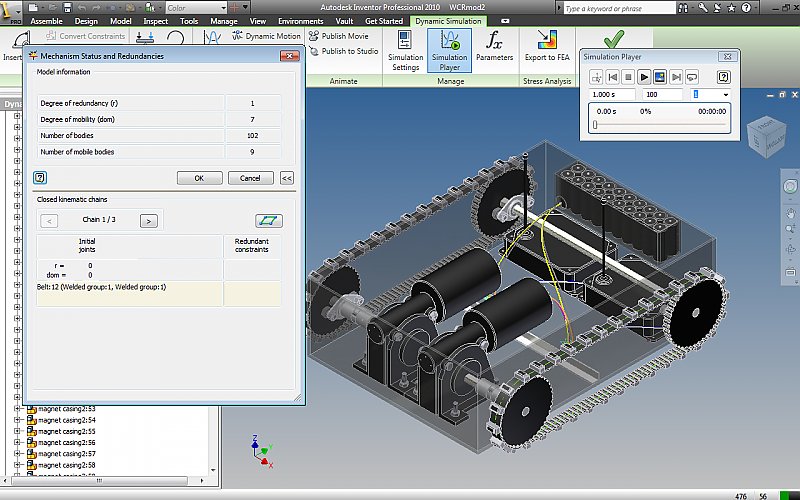Viewport: 800px width, 500px height.
Task: Click the Pan hand in navigation bar
Action: (x=790, y=212)
